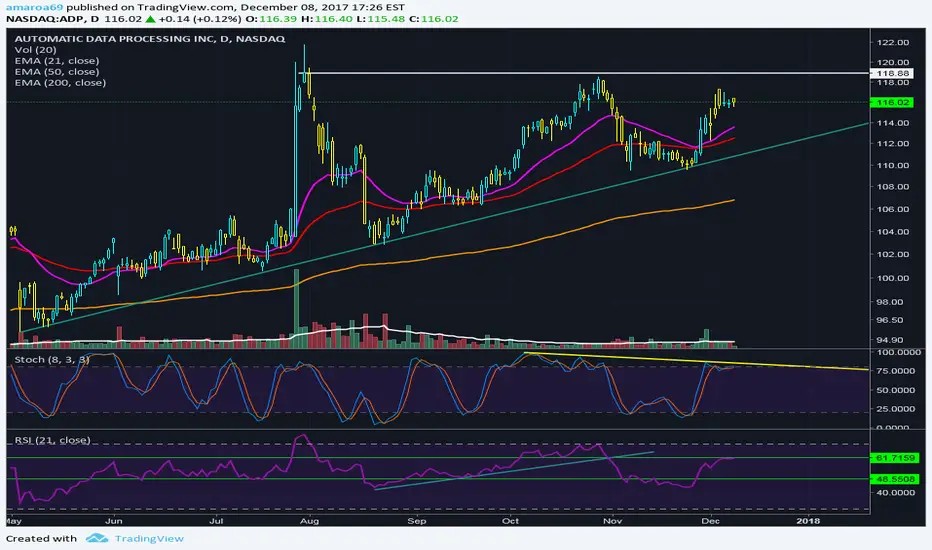
Task: Click the Aug label on time axis
Action: (309, 521)
